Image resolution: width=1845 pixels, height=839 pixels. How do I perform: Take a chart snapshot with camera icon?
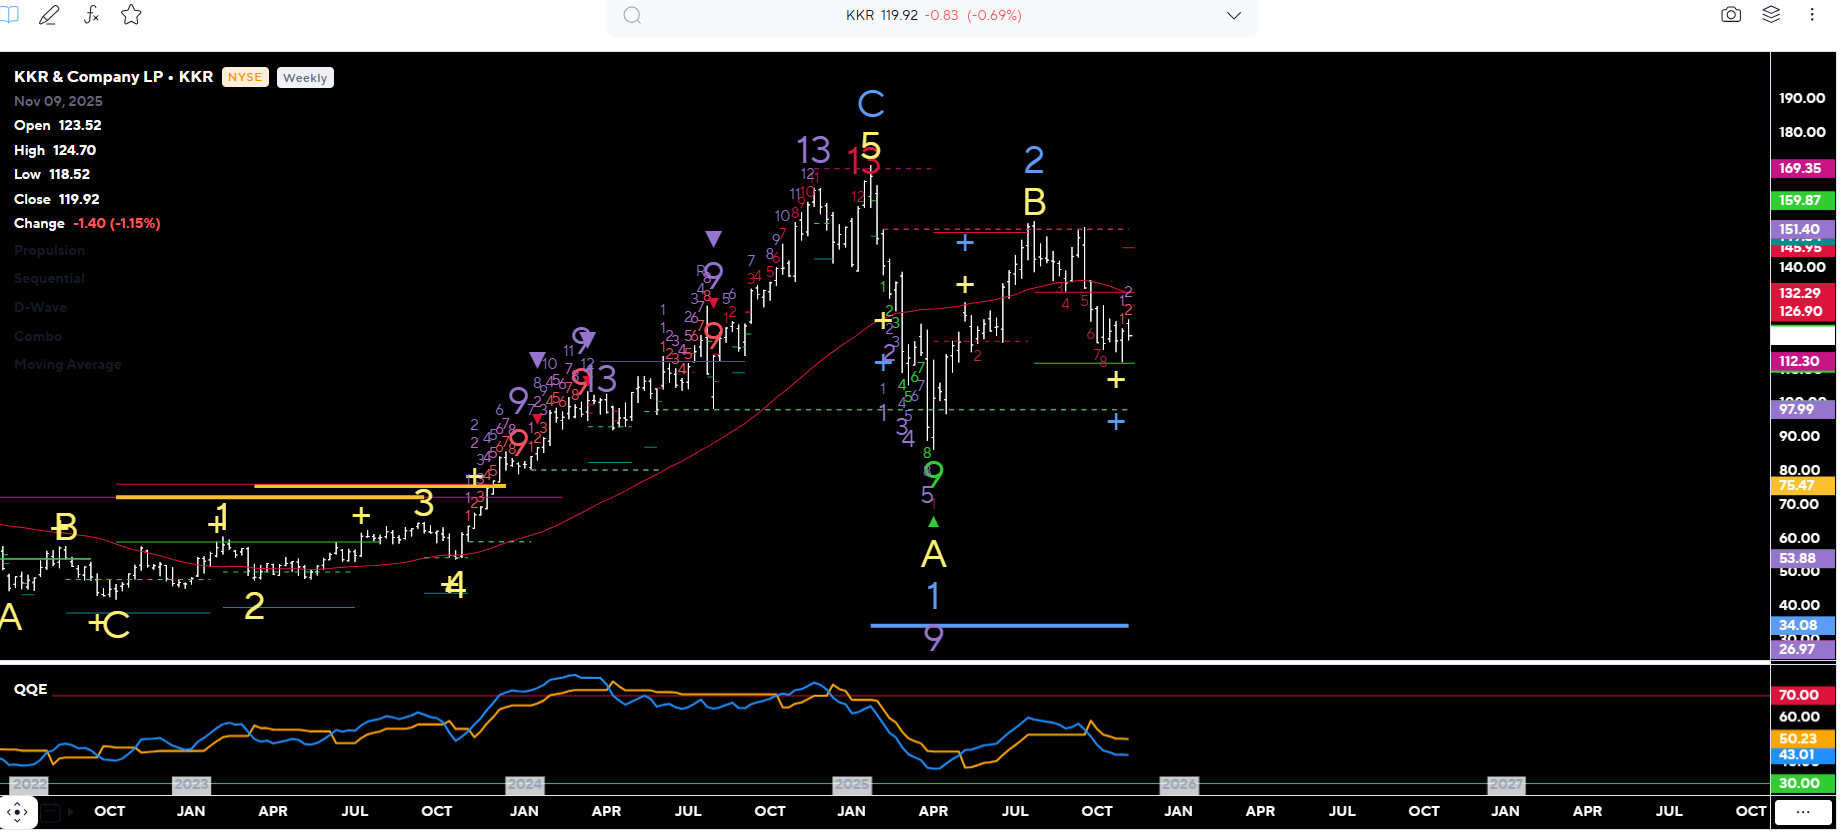coord(1731,15)
